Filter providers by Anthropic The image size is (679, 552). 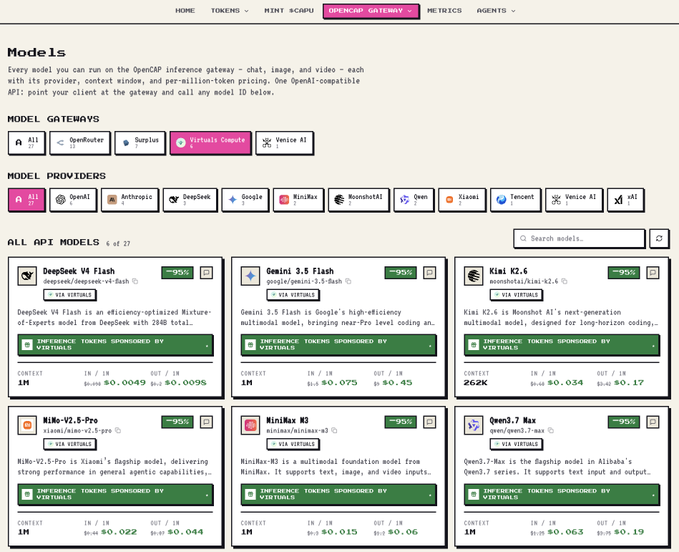130,200
